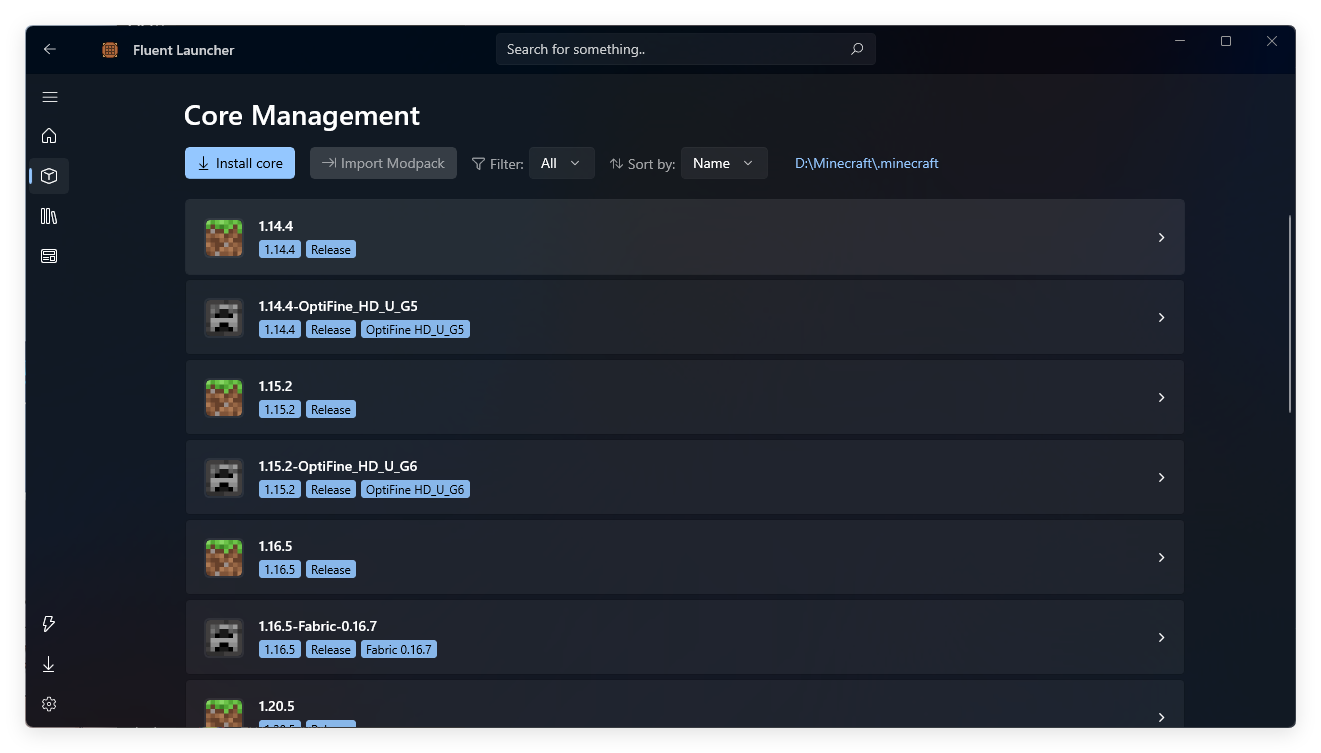This screenshot has height=753, width=1321.
Task: Click the 1.16.5-Fabric-0.16.7 core title
Action: click(318, 626)
